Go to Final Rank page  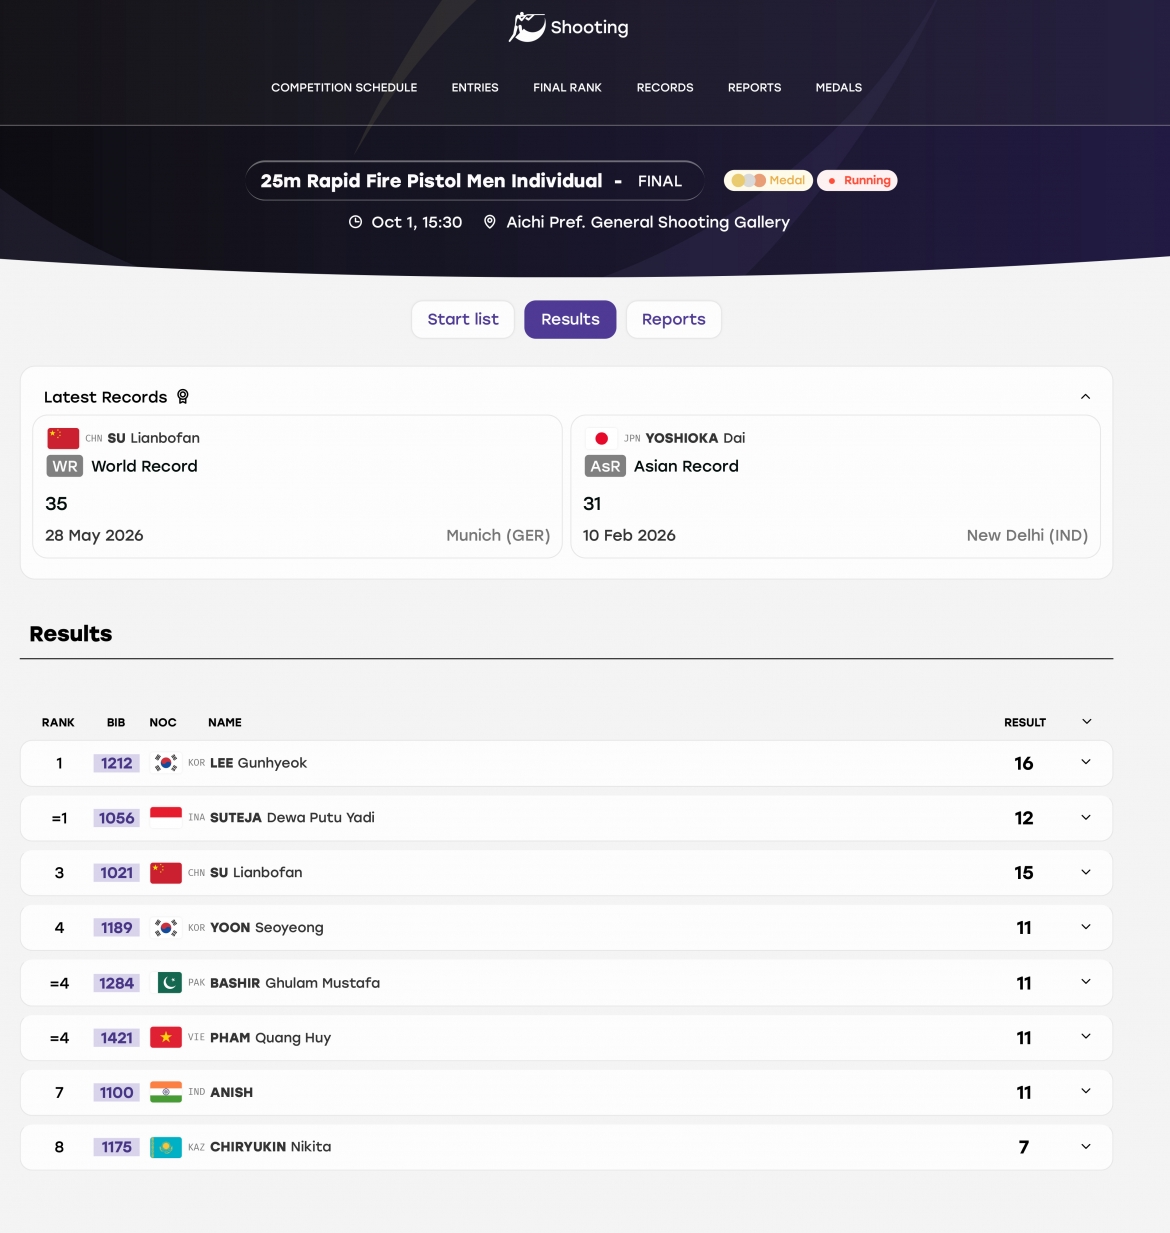[567, 88]
